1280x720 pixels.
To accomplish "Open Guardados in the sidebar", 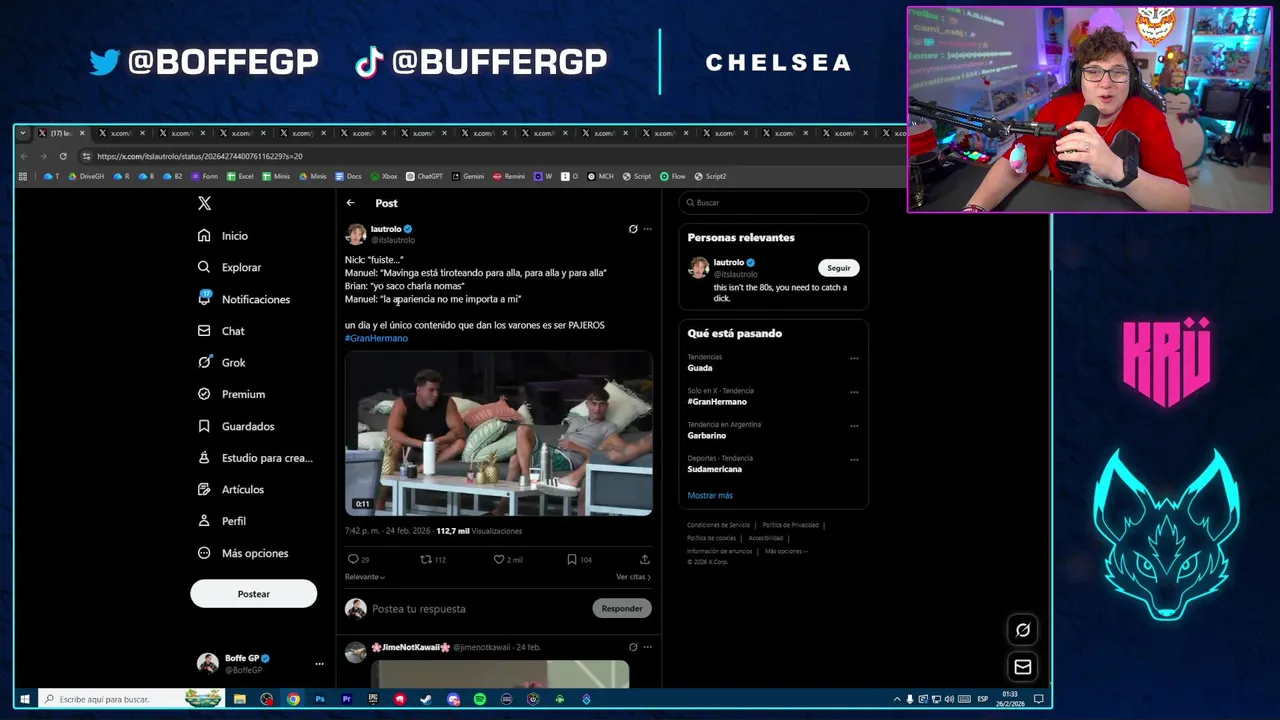I will (x=236, y=426).
